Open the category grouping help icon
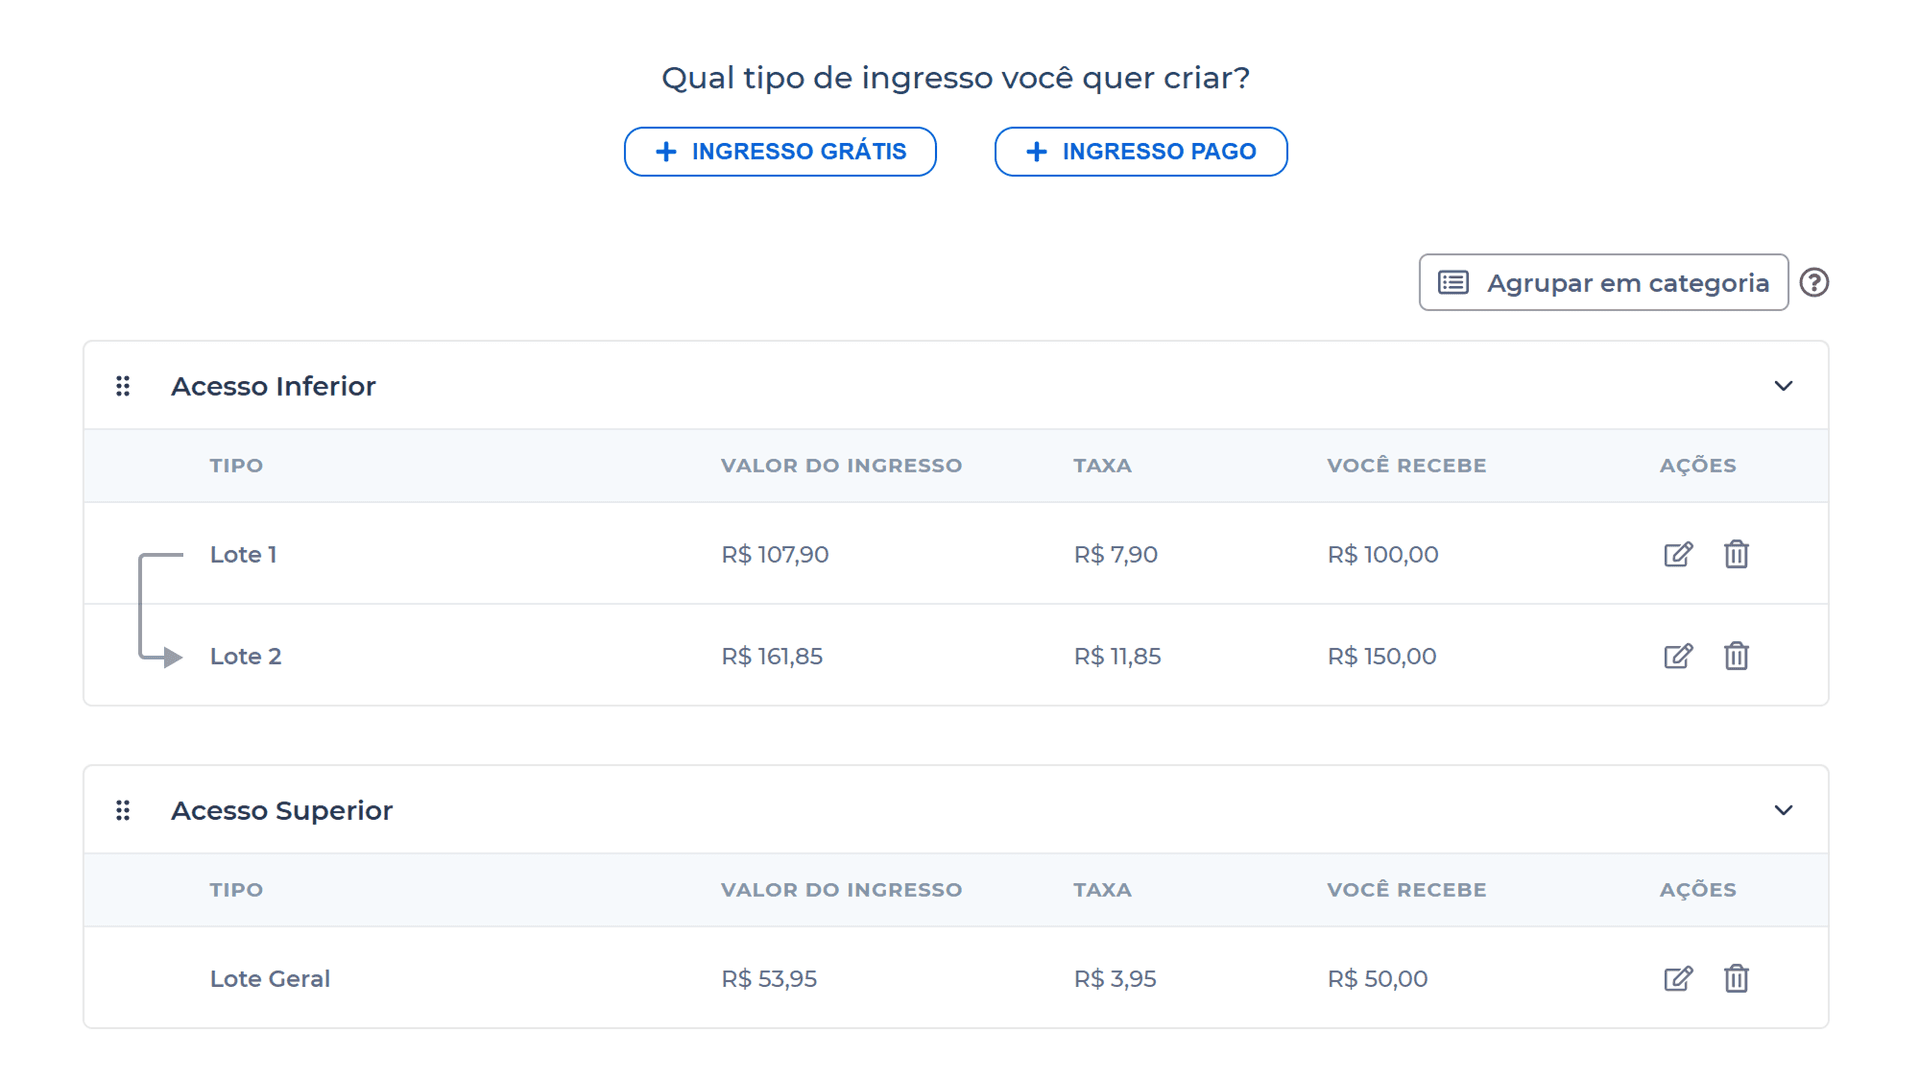Viewport: 1920px width, 1079px height. (1814, 283)
